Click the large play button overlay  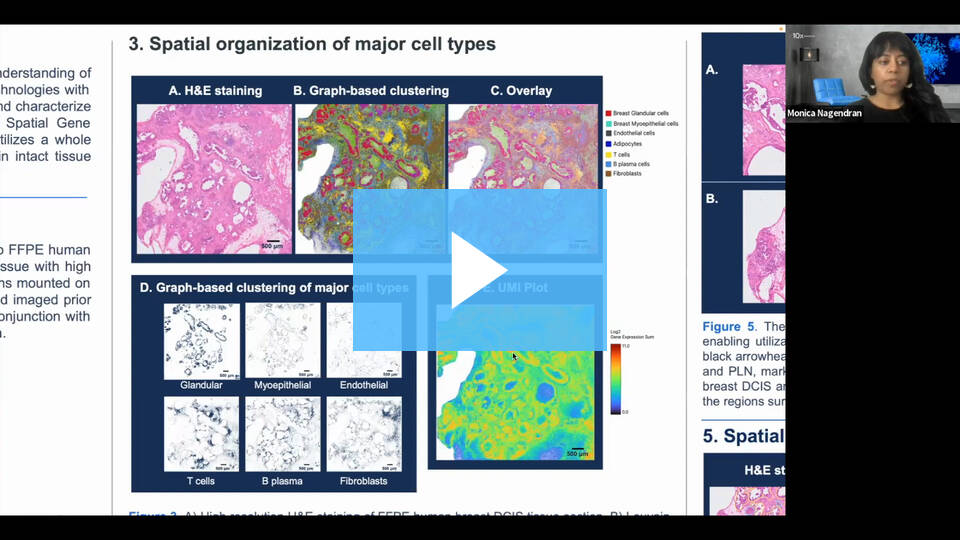(x=479, y=270)
